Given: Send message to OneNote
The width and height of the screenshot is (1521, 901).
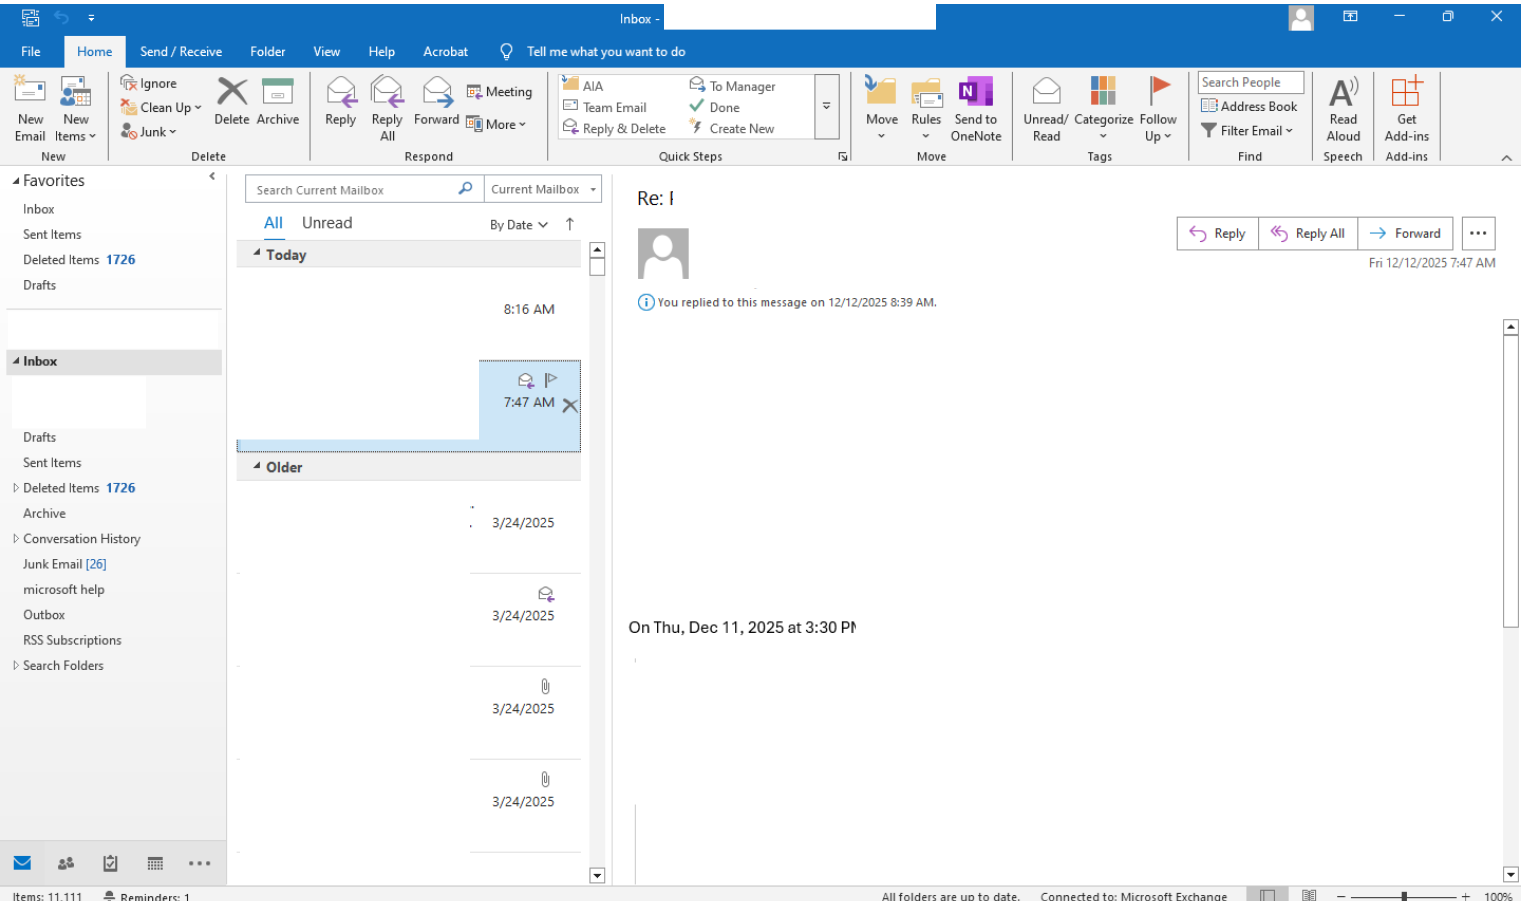Looking at the screenshot, I should coord(976,109).
